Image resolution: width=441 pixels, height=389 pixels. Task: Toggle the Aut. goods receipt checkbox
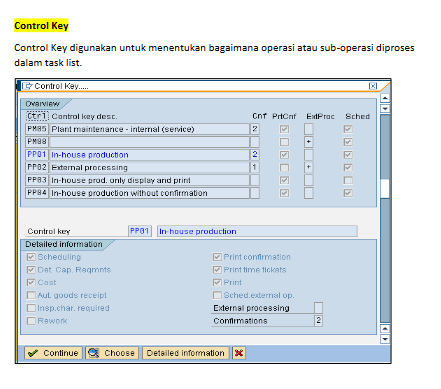[x=31, y=295]
